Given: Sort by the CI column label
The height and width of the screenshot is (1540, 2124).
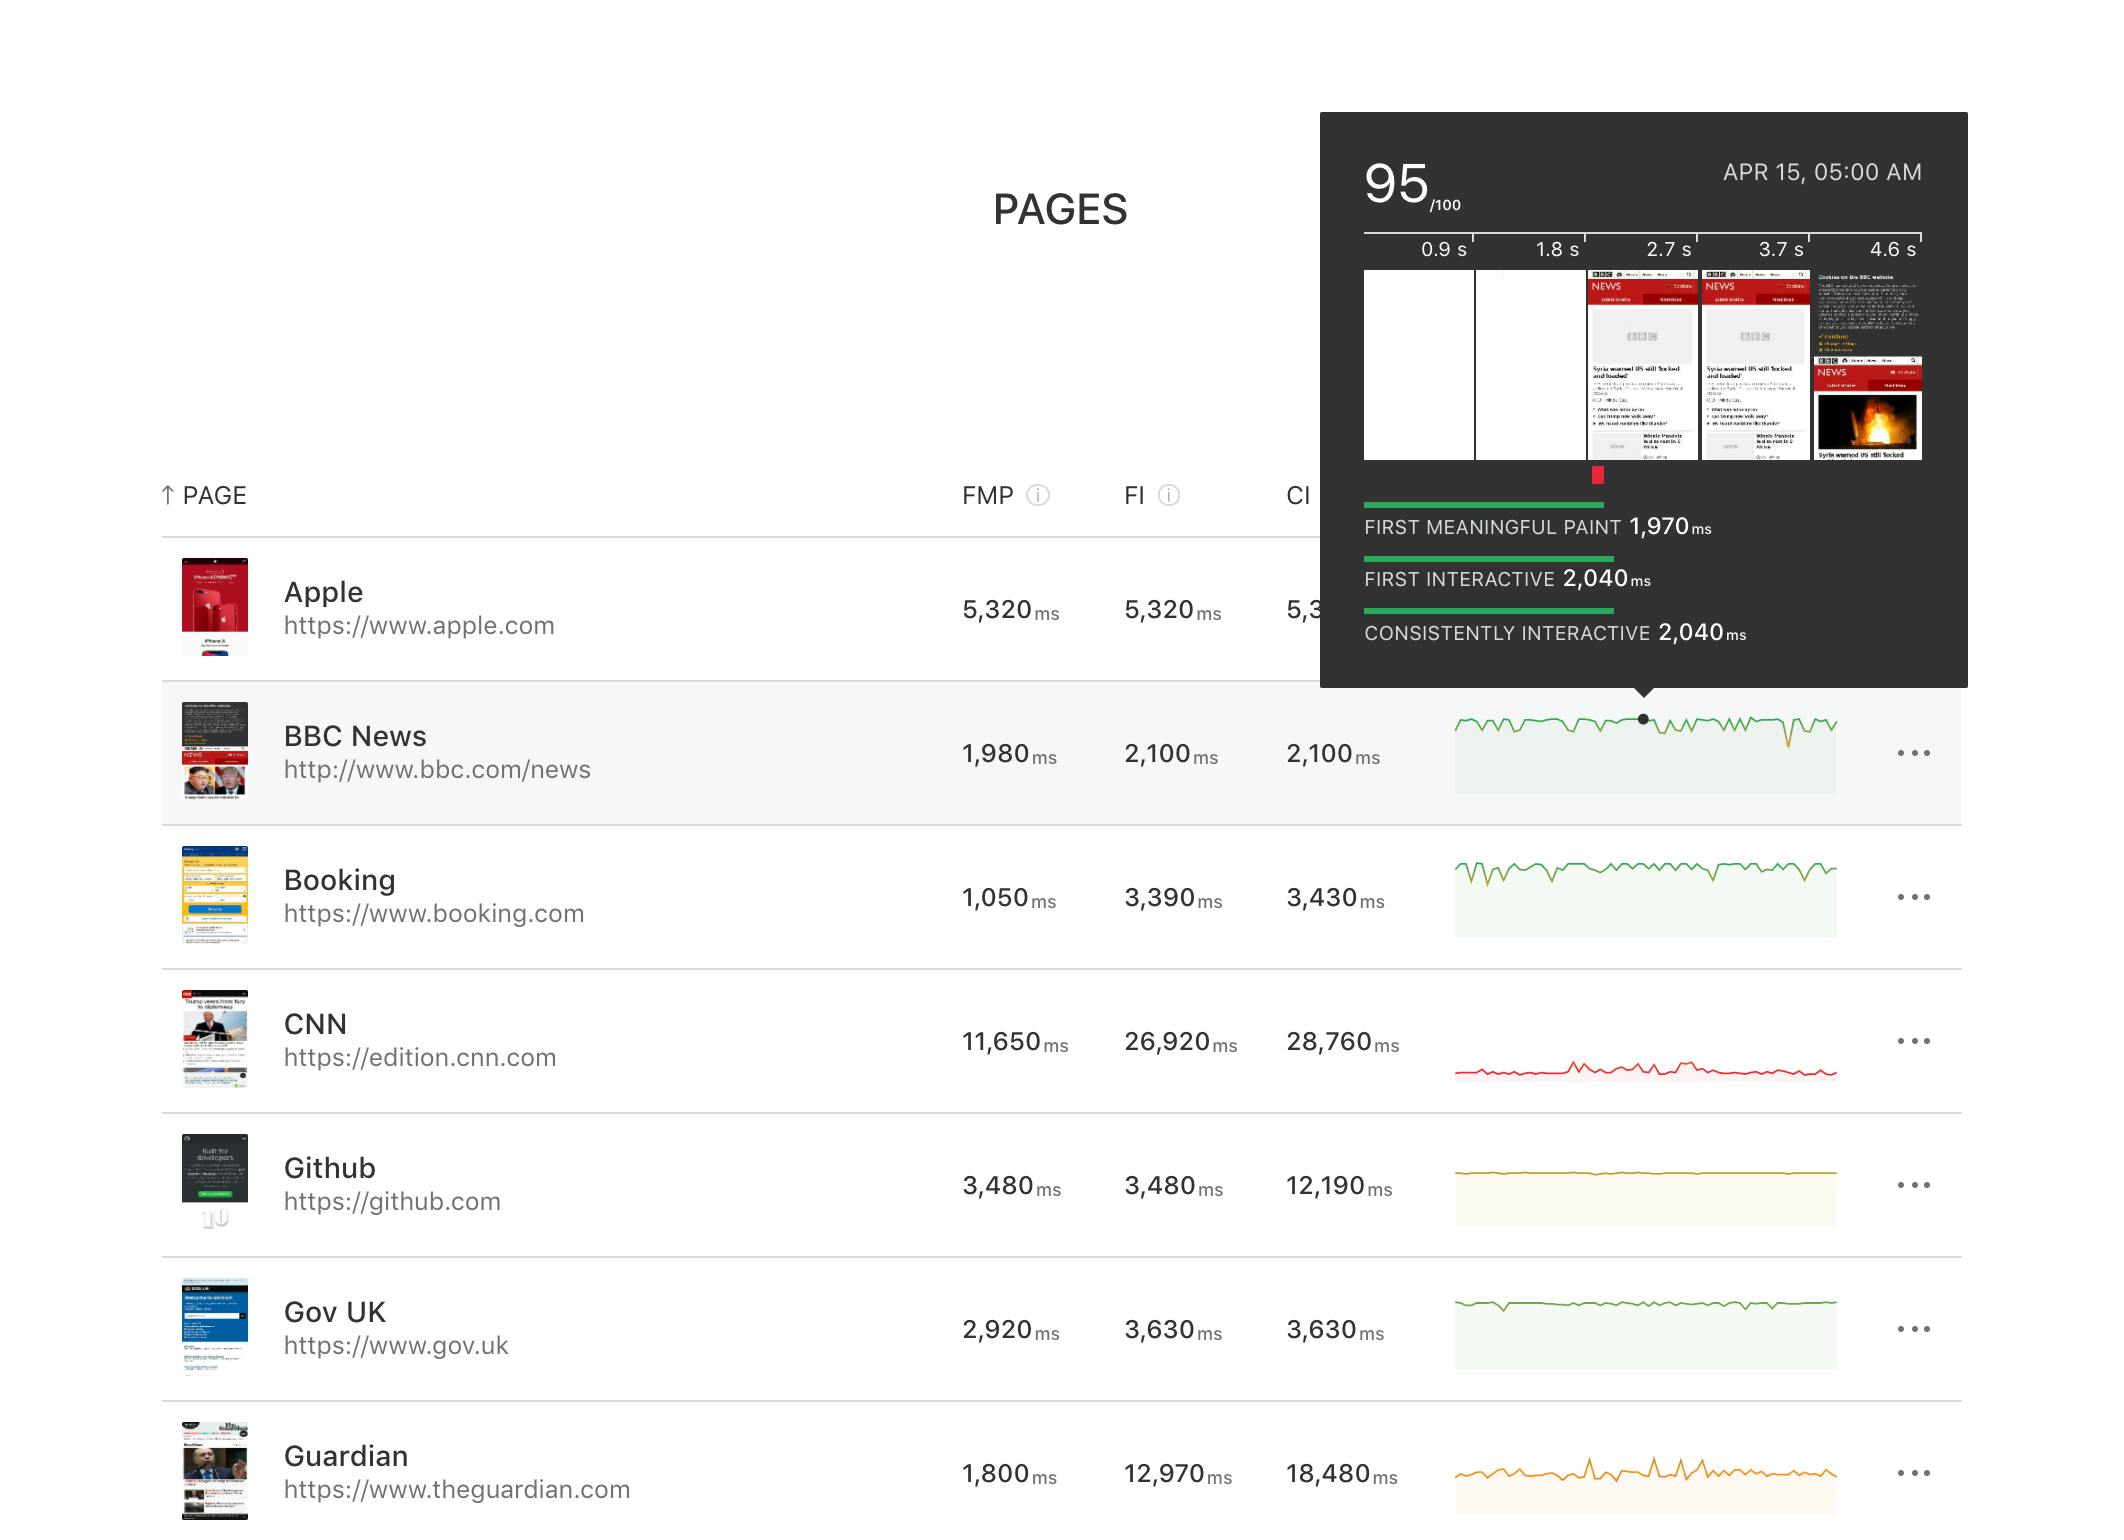Looking at the screenshot, I should coord(1298,495).
